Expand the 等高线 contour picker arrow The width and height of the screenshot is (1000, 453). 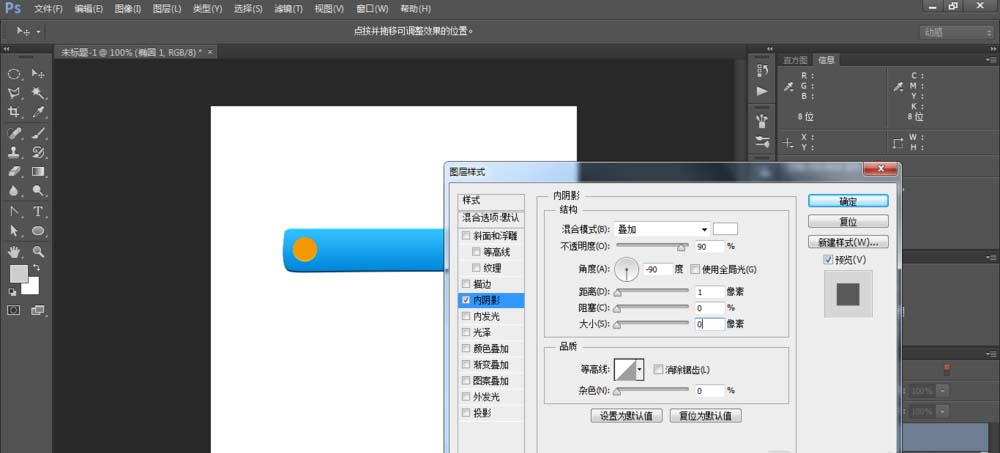click(x=639, y=369)
